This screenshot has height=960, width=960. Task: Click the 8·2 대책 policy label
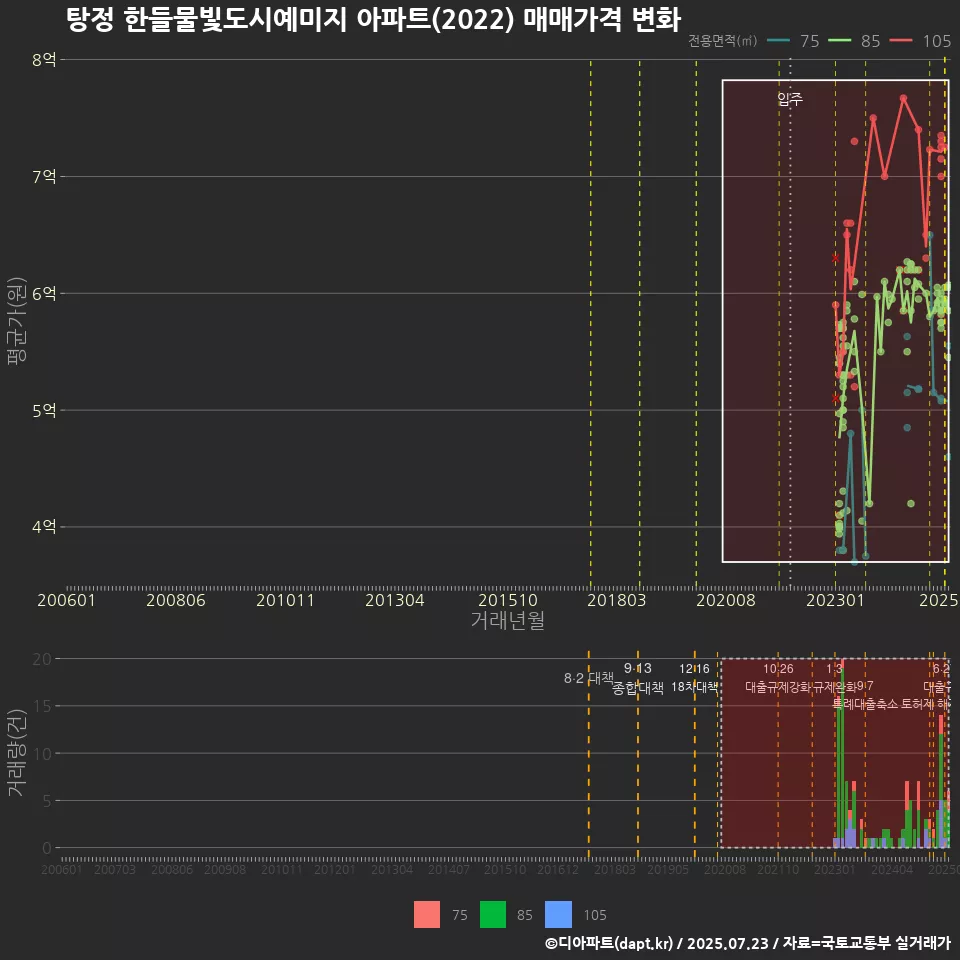pos(588,678)
